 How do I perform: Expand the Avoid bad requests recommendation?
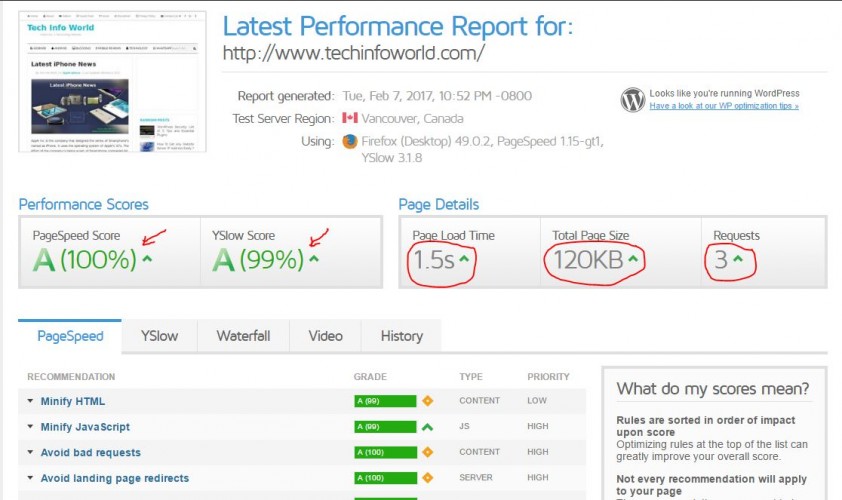pyautogui.click(x=30, y=452)
